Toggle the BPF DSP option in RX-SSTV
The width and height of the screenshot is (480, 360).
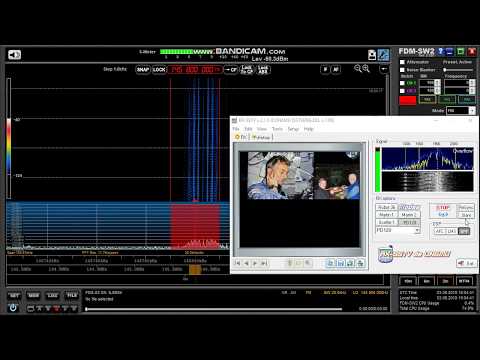464,231
